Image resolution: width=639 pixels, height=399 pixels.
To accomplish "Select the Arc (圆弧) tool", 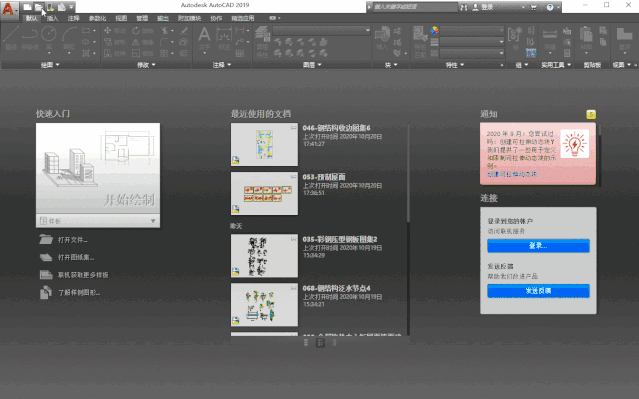I will (69, 37).
